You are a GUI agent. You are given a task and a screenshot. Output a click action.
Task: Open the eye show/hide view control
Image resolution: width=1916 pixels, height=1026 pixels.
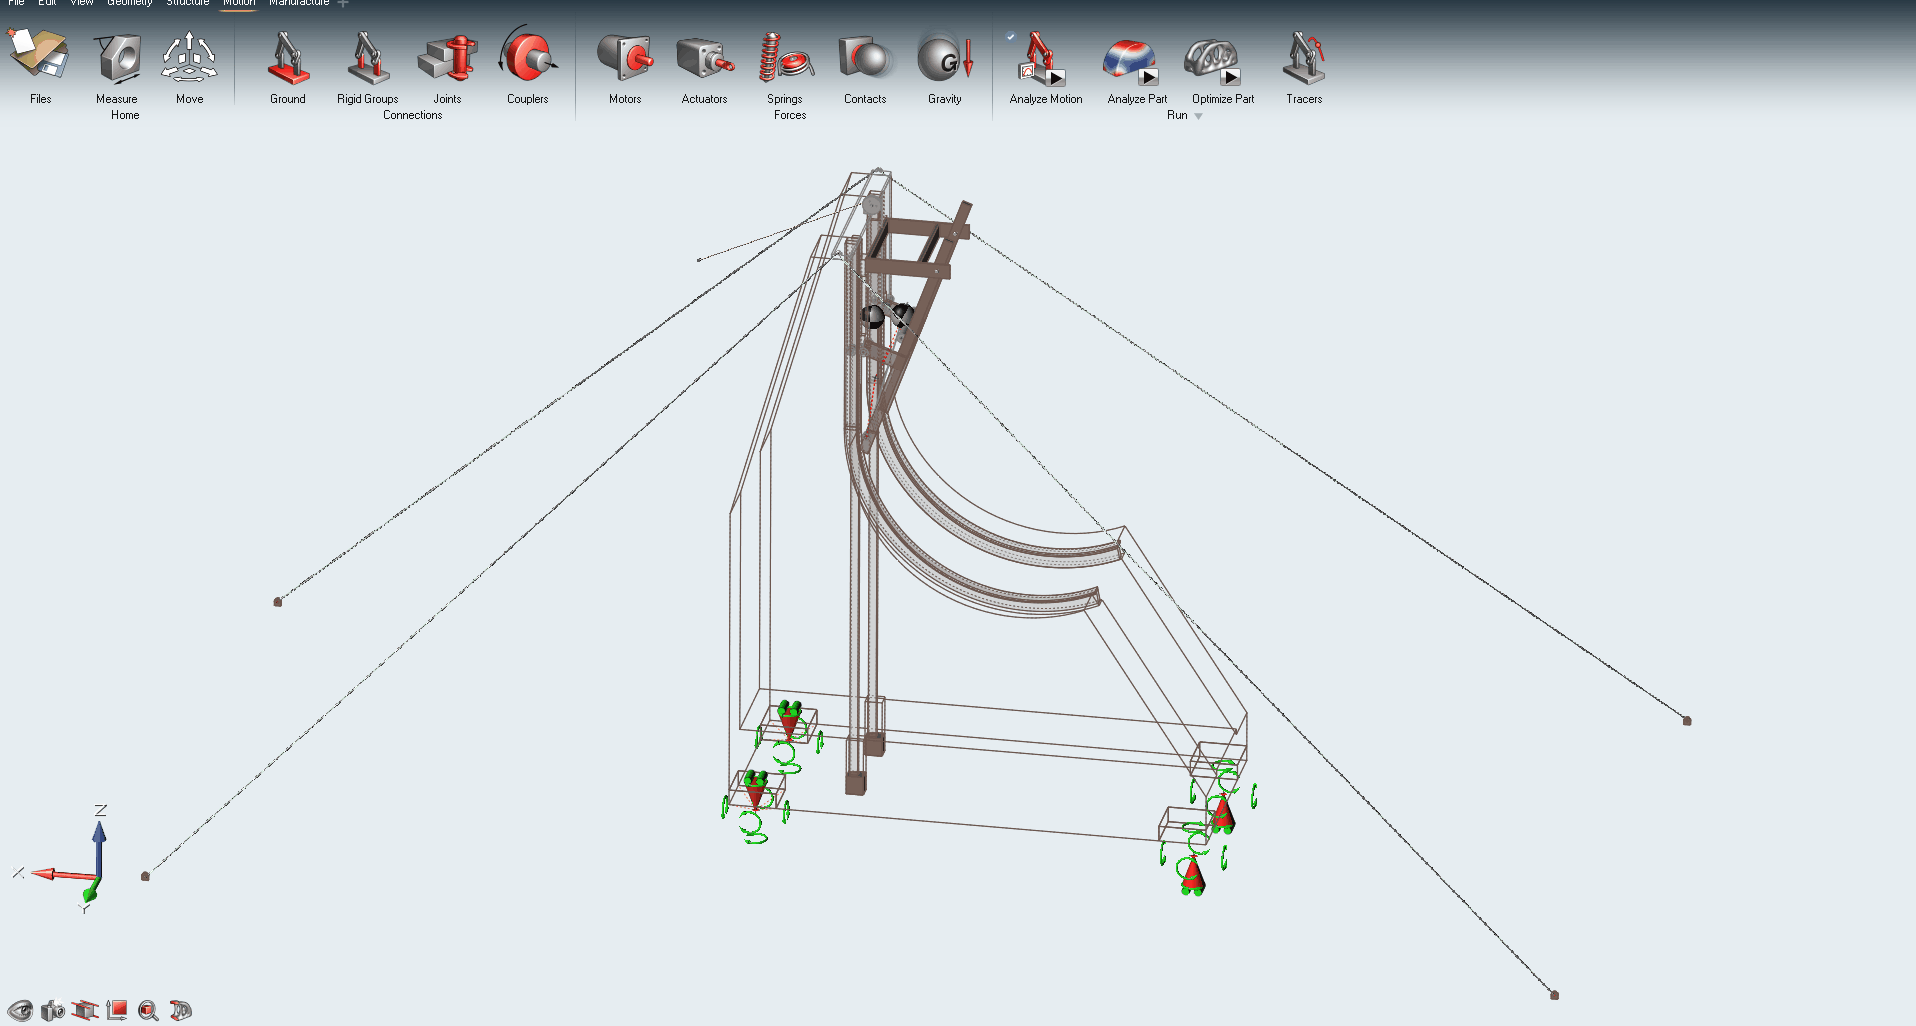tap(20, 1010)
